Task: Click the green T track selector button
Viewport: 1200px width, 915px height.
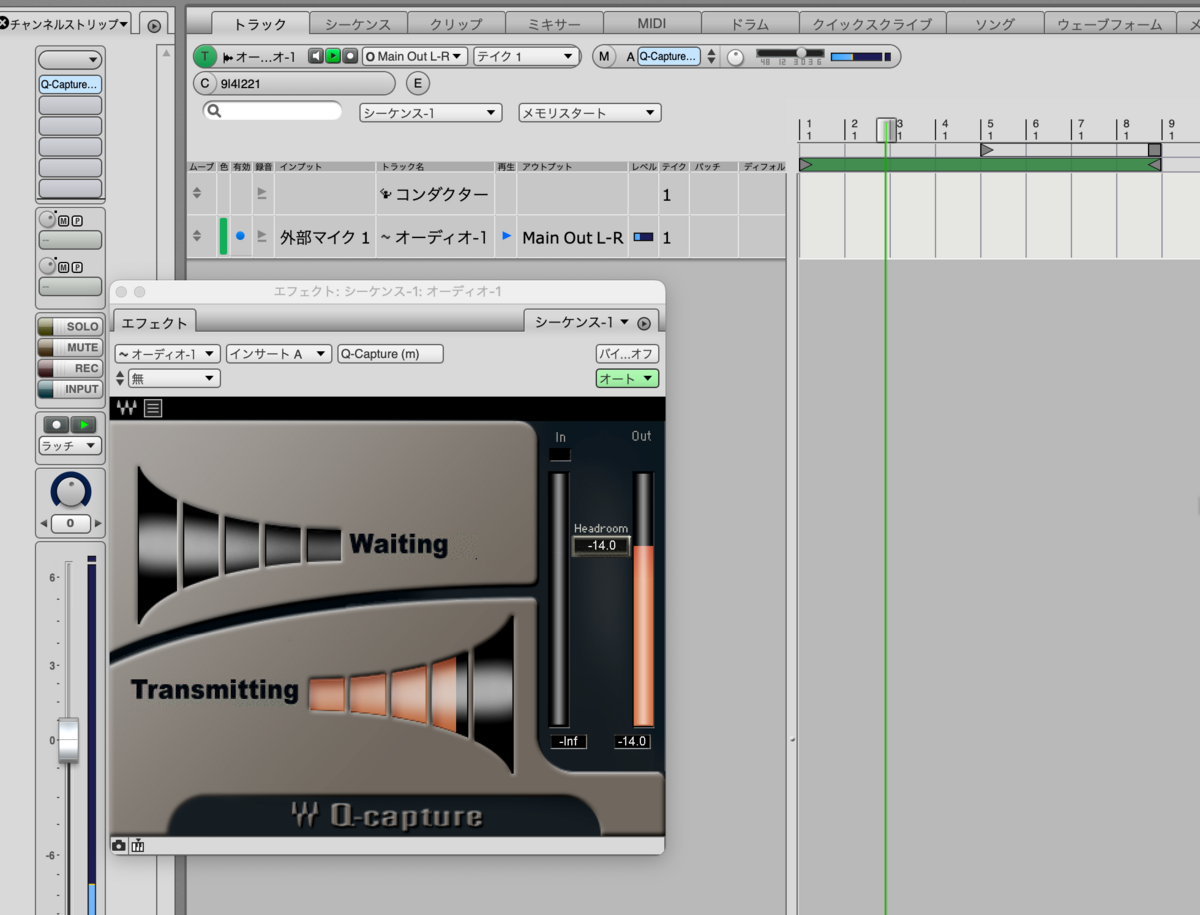Action: pos(205,57)
